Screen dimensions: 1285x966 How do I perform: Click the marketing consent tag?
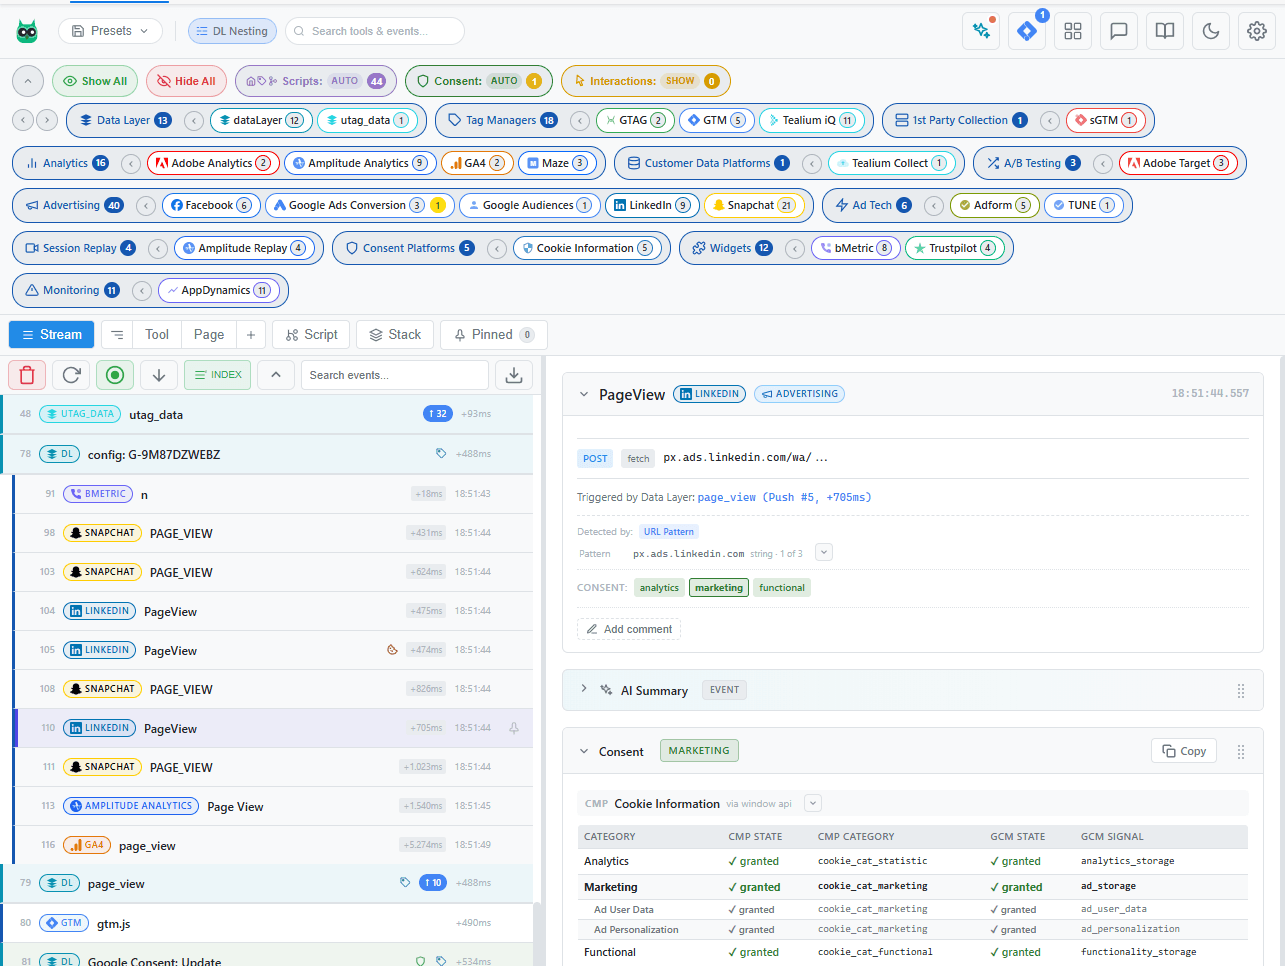point(719,588)
